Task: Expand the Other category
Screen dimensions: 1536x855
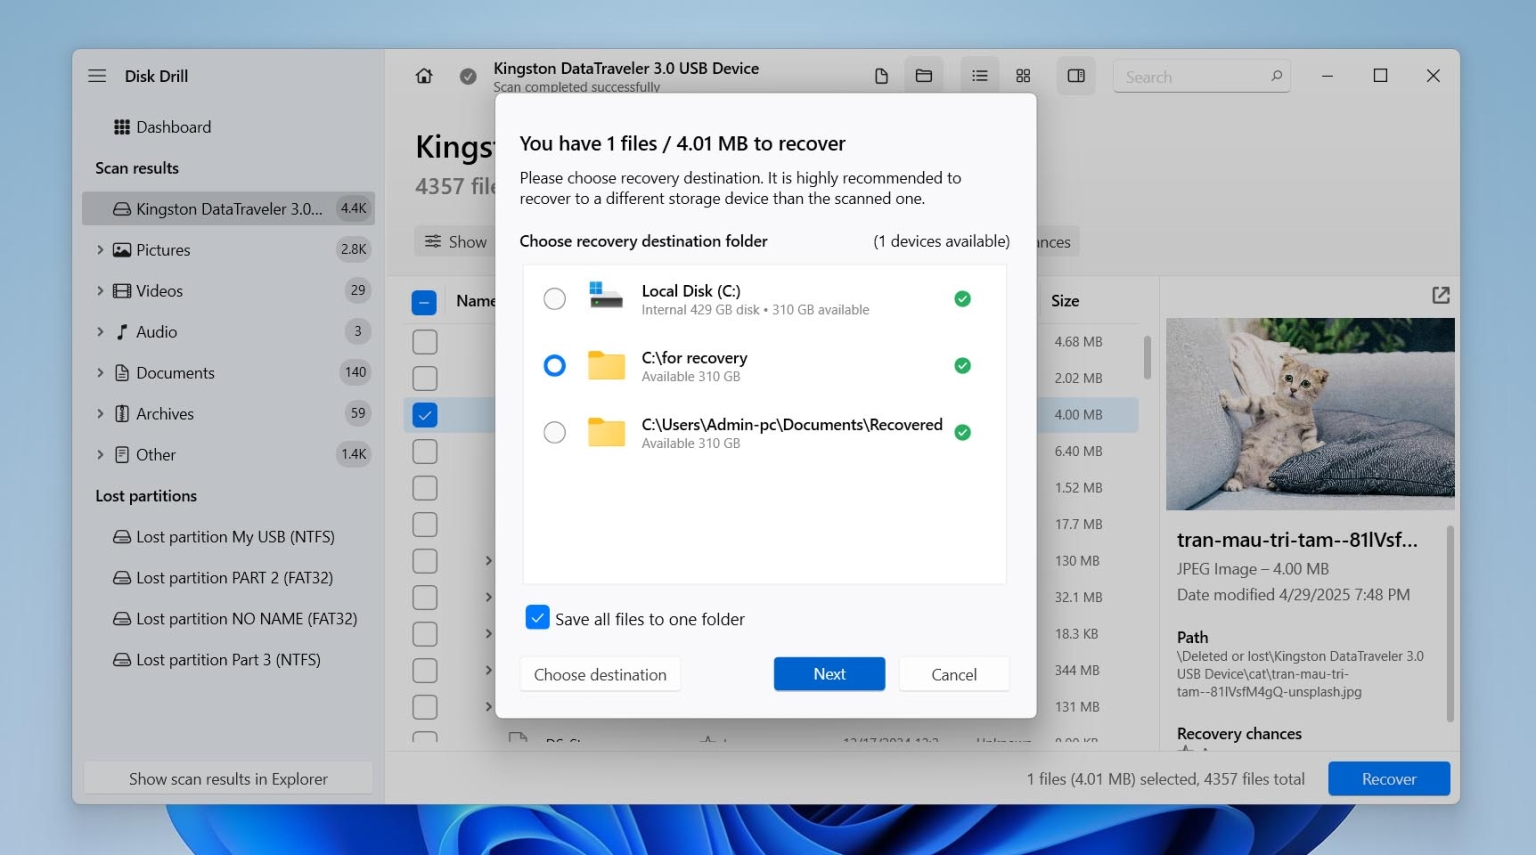Action: coord(100,455)
